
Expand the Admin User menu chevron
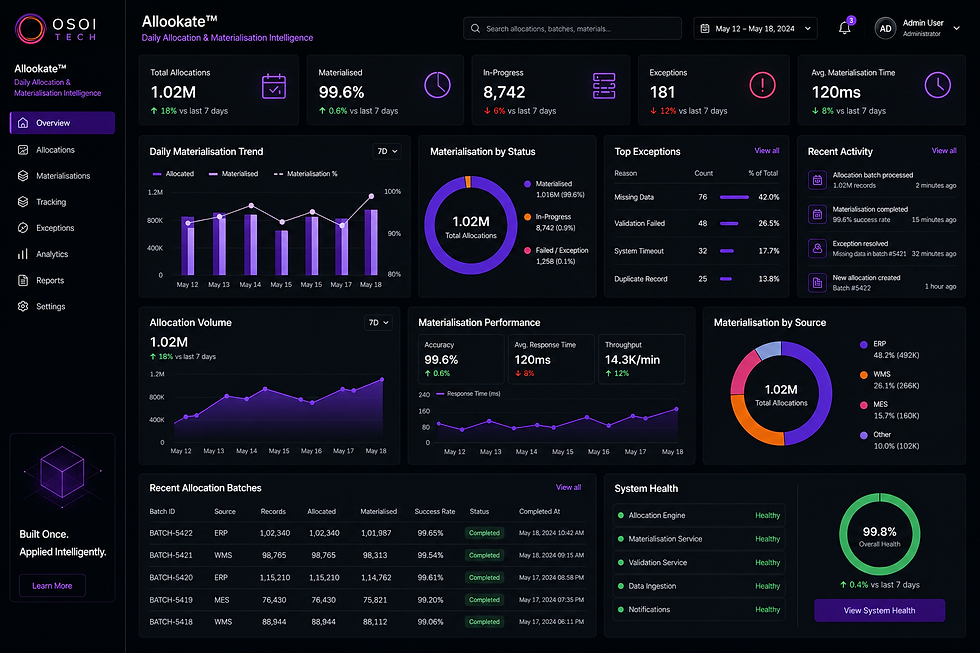coord(956,29)
